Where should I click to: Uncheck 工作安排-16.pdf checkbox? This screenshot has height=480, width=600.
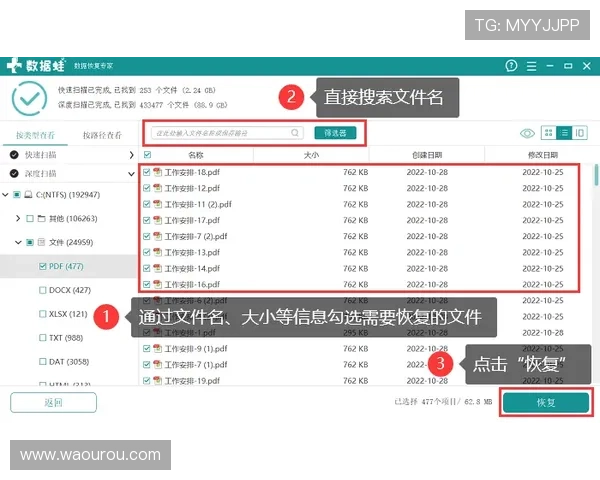[146, 284]
